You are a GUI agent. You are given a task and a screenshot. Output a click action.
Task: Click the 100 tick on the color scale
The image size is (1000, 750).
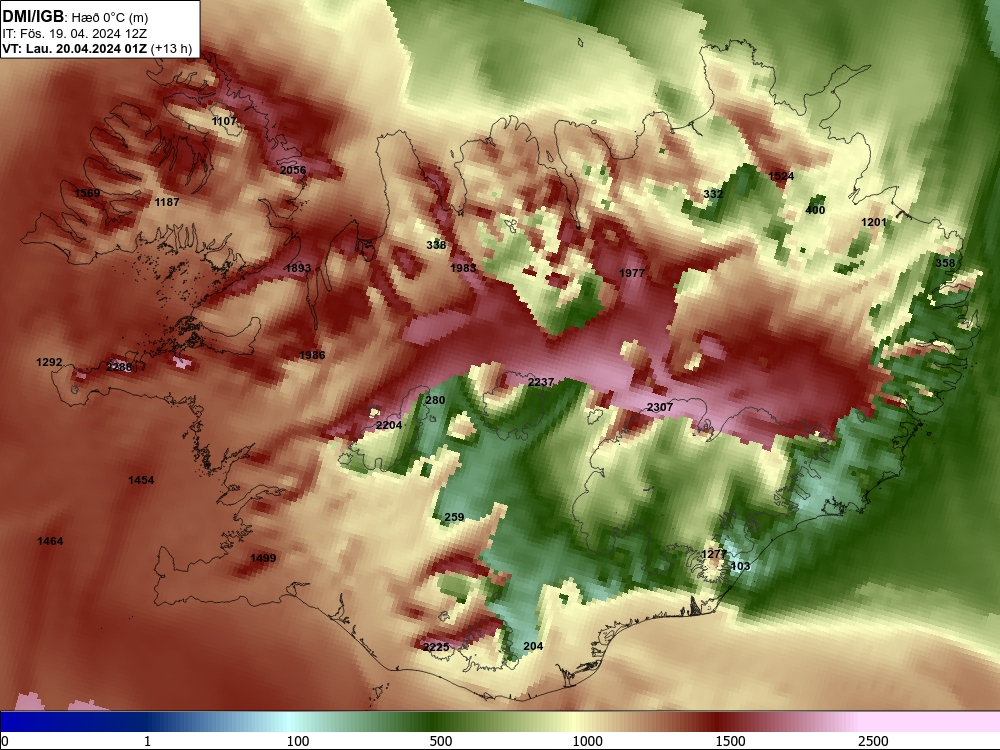pos(298,741)
